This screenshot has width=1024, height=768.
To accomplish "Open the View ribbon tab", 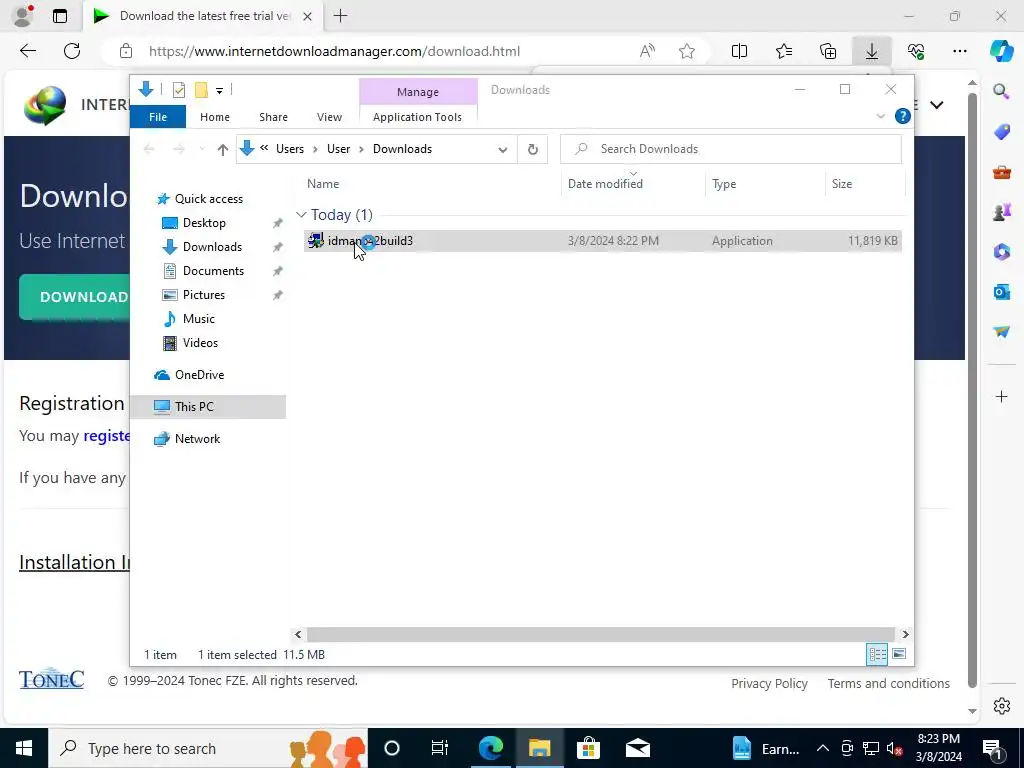I will pos(329,117).
